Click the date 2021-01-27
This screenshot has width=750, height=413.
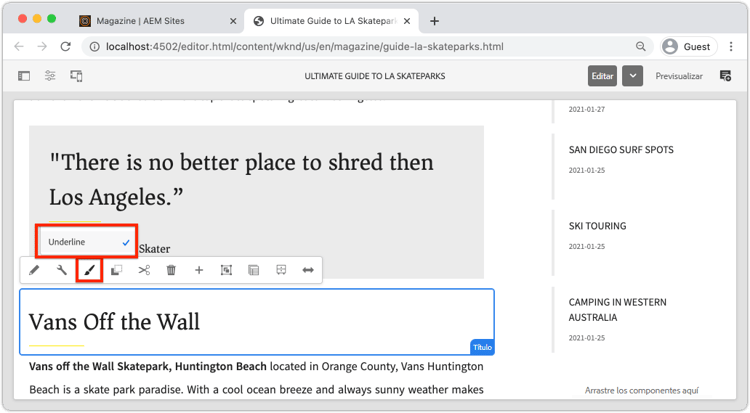586,110
